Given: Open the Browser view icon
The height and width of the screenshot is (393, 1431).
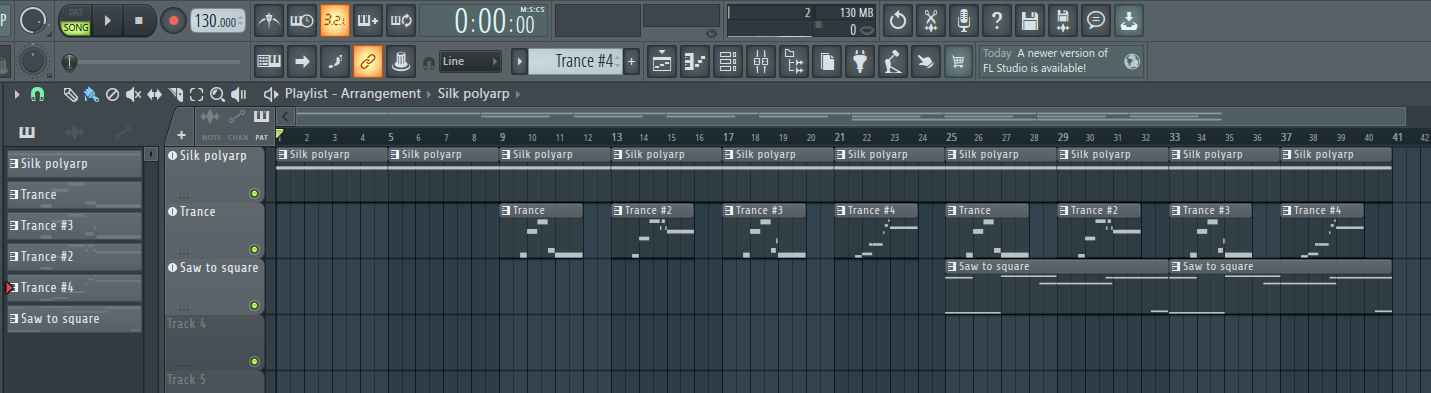Looking at the screenshot, I should (794, 62).
